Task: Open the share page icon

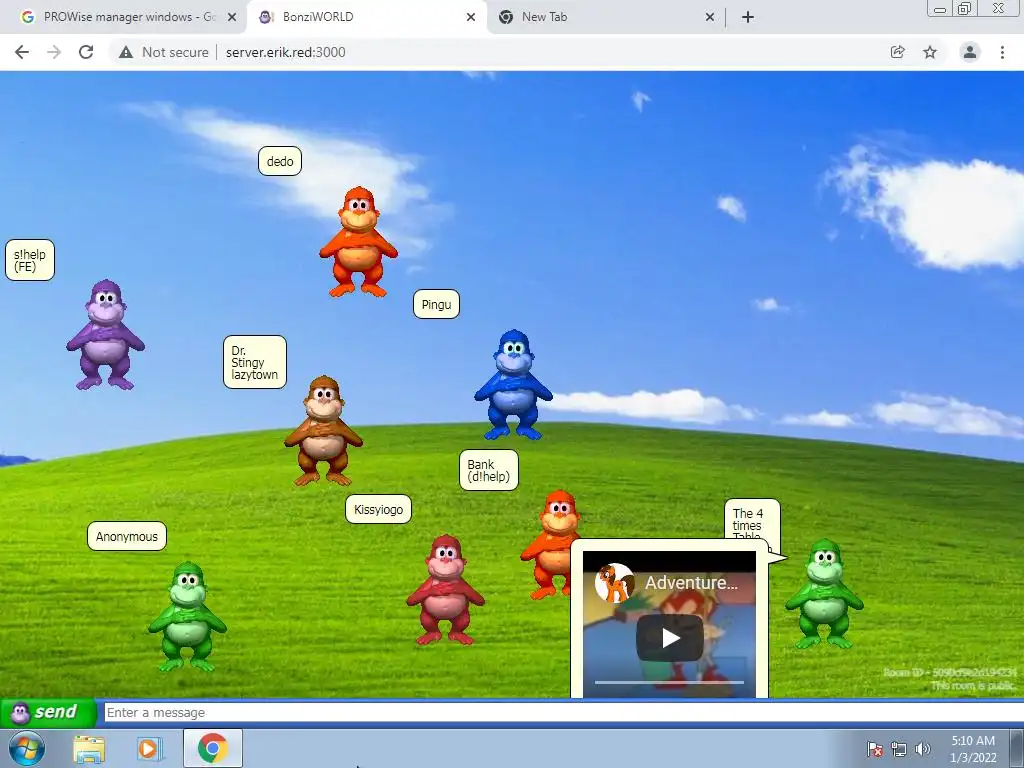Action: pos(898,52)
